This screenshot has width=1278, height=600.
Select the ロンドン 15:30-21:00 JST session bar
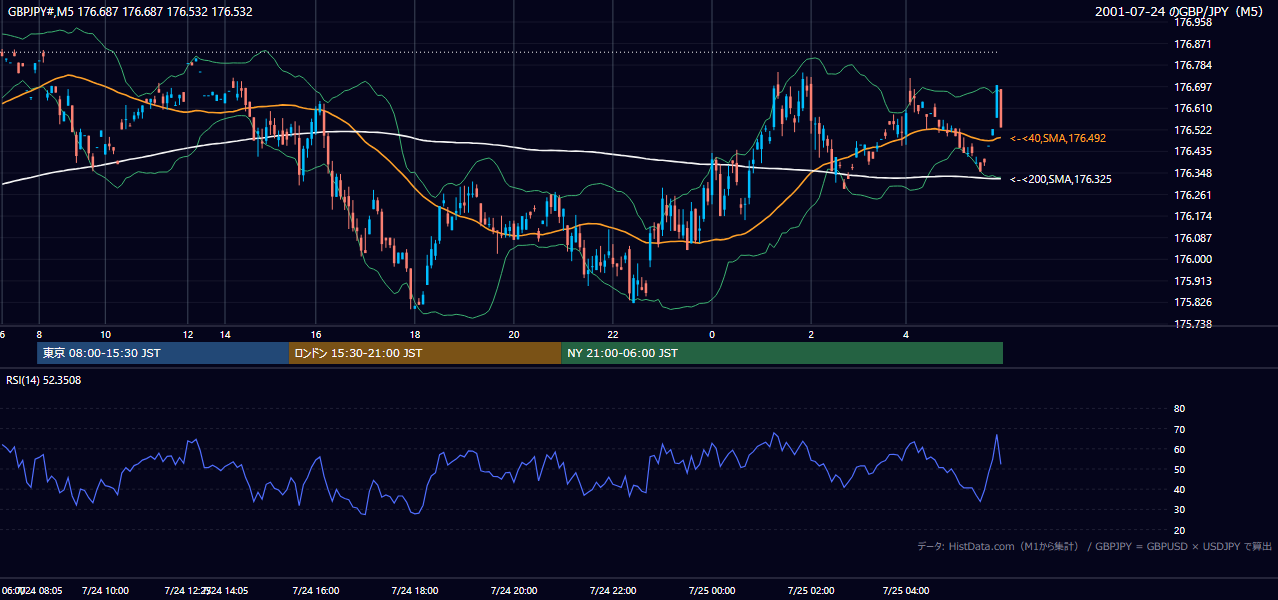pyautogui.click(x=425, y=353)
